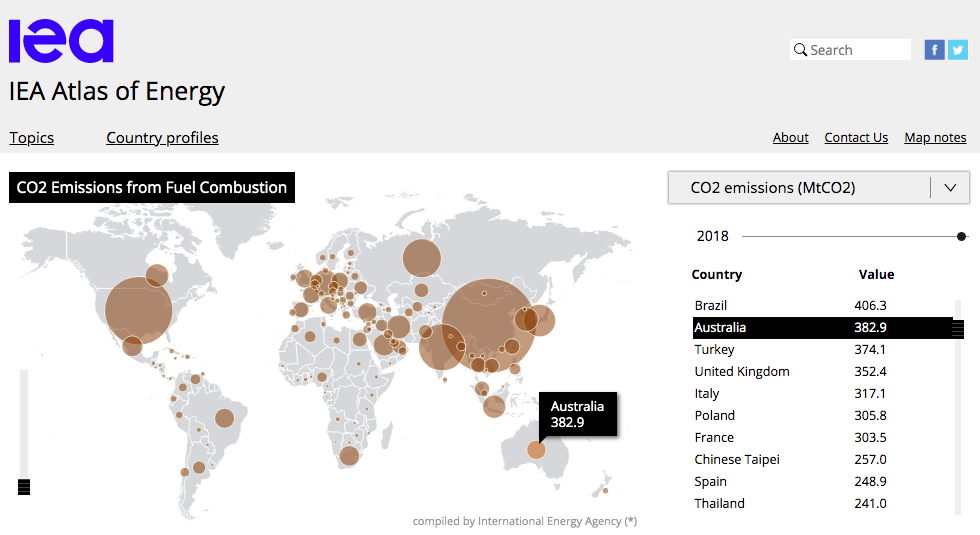Screen dimensions: 980x535
Task: Expand the CO2 emissions (MtCO2) dropdown
Action: pos(819,188)
